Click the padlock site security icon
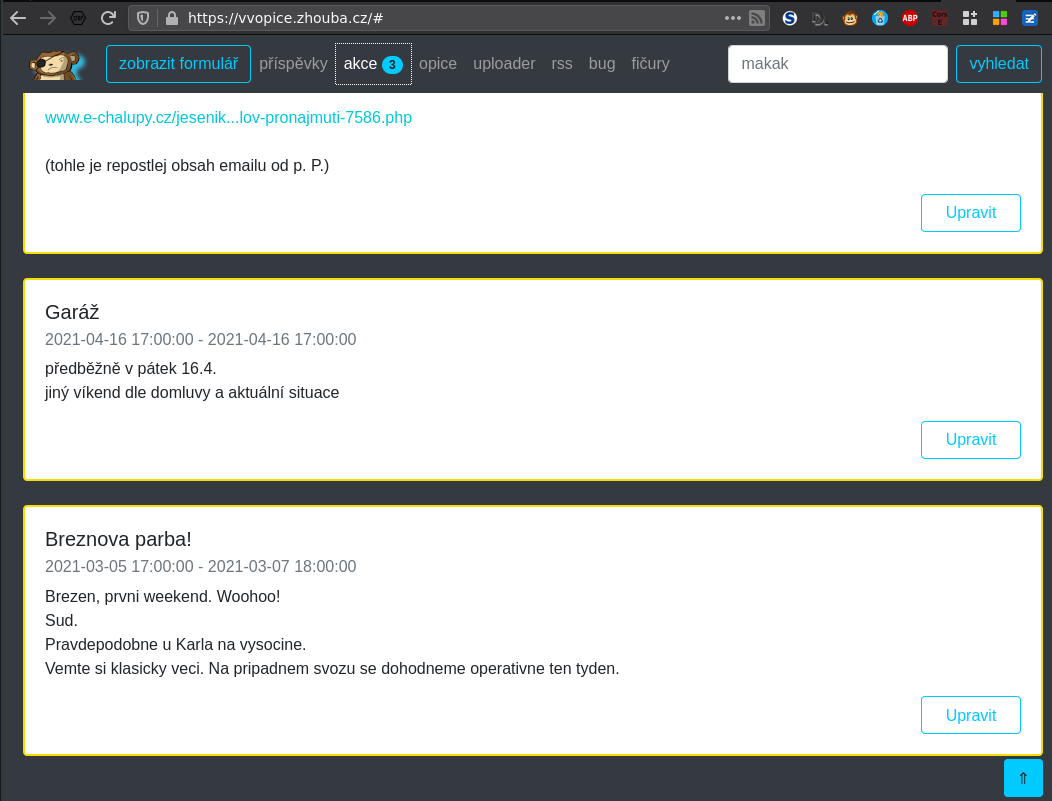 pyautogui.click(x=171, y=18)
